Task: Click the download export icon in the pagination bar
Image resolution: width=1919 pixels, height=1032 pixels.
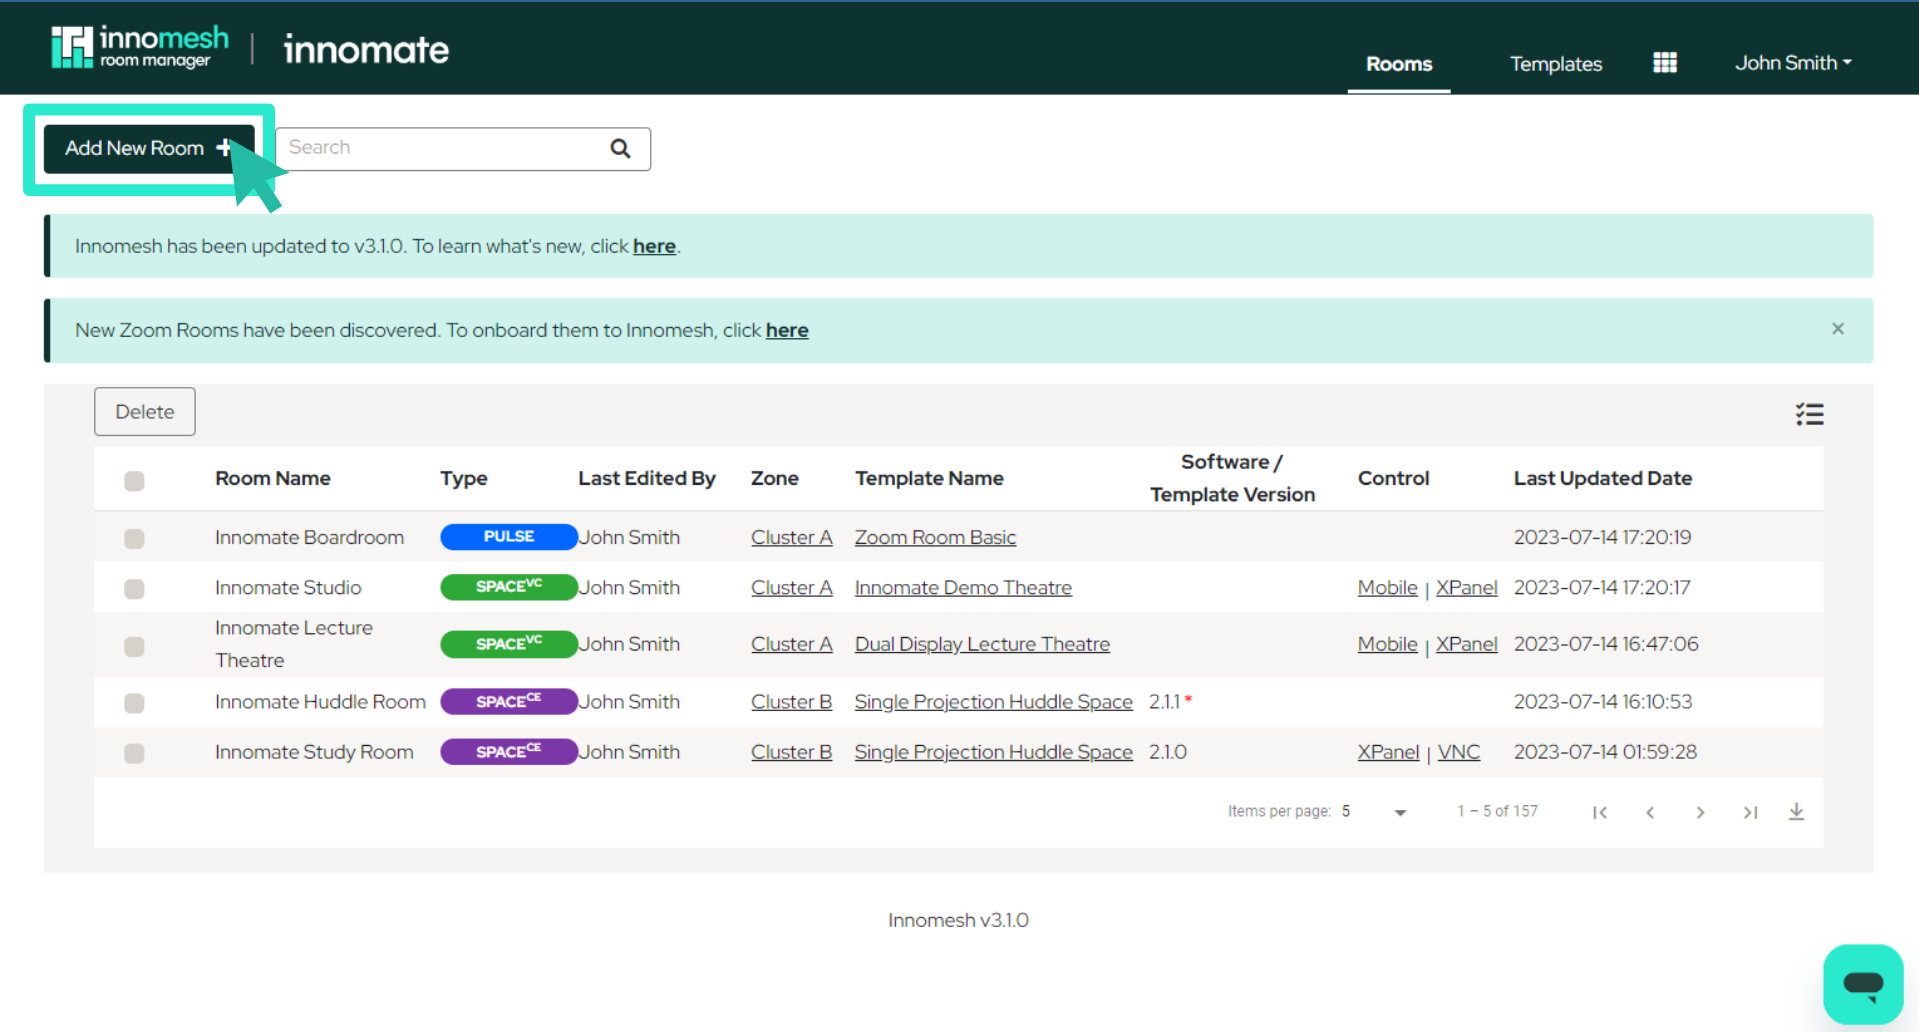Action: coord(1796,812)
